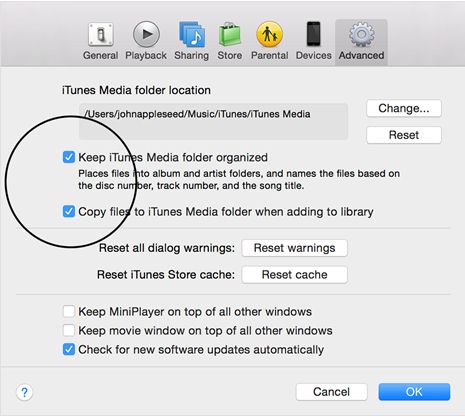Open help with the question mark
The width and height of the screenshot is (465, 416).
pyautogui.click(x=24, y=392)
